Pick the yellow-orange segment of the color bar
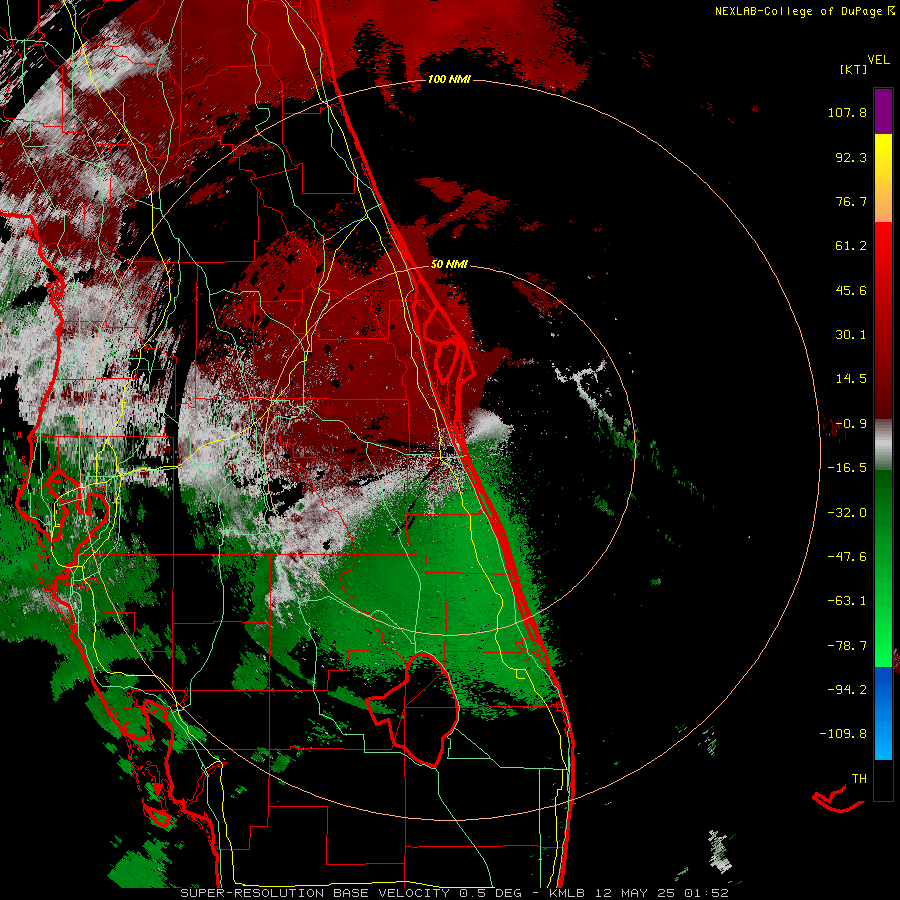The height and width of the screenshot is (900, 900). click(883, 178)
